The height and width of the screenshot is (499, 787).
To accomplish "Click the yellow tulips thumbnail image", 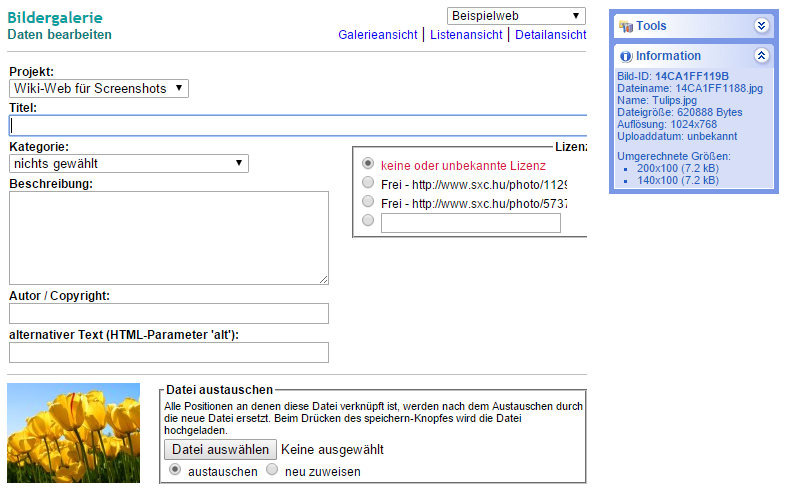I will [73, 433].
